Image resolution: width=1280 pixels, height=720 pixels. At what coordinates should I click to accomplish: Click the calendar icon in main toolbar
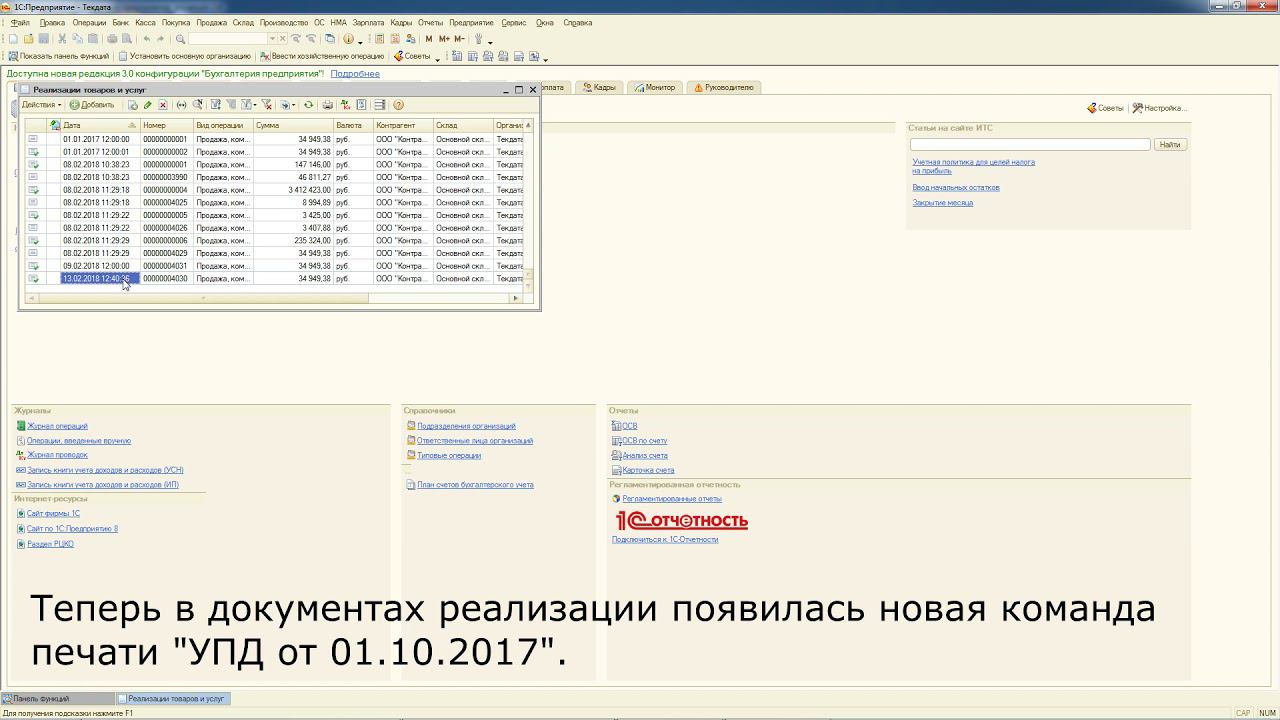(x=395, y=39)
